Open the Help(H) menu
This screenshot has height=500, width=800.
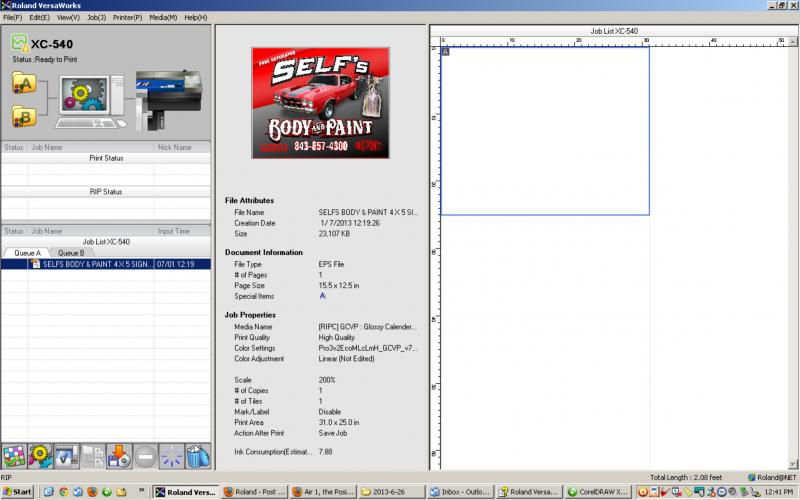pos(196,17)
